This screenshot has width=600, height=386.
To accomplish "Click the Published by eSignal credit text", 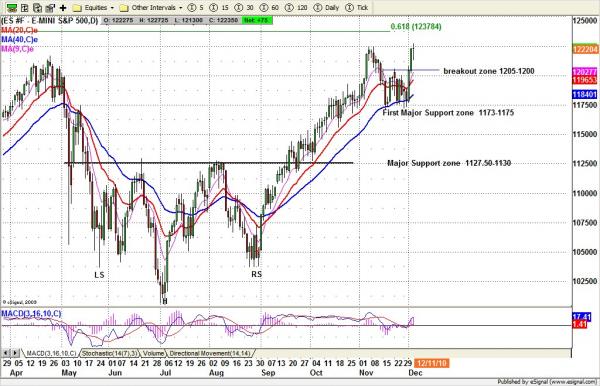I will coord(548,382).
